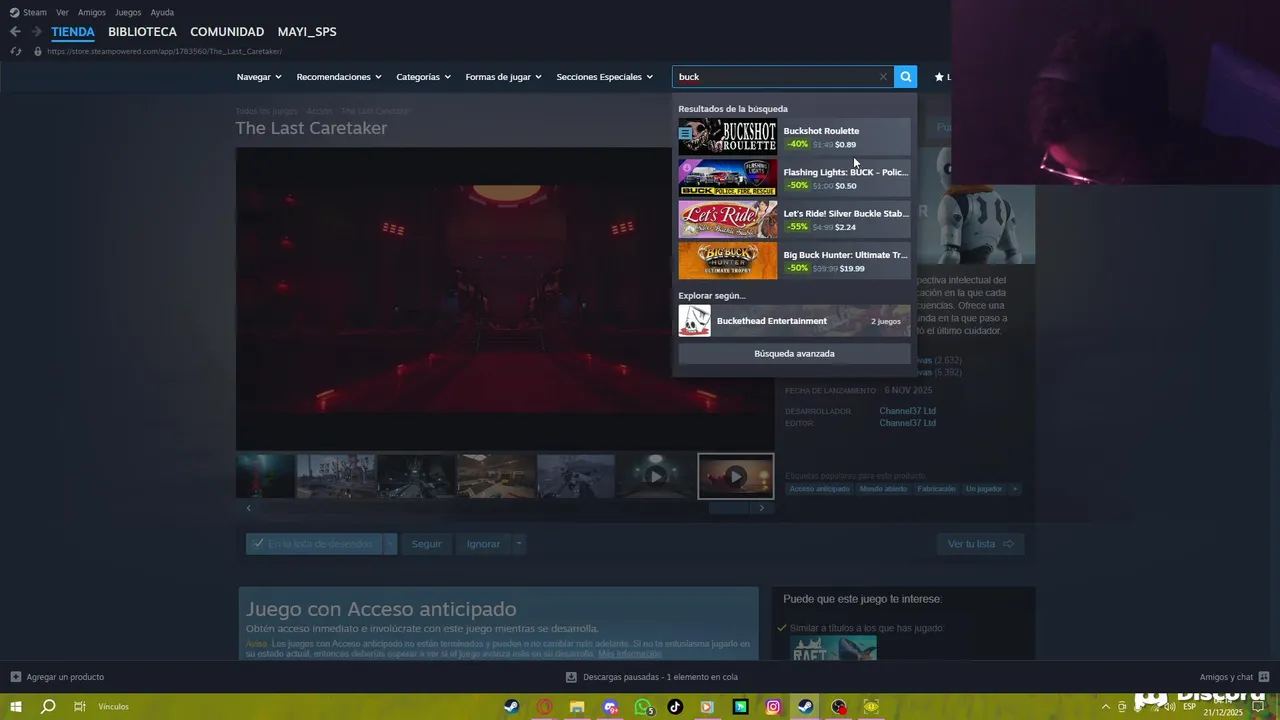Select Buckshot Roulette search result
Screen dimensions: 1280x720
[x=794, y=137]
